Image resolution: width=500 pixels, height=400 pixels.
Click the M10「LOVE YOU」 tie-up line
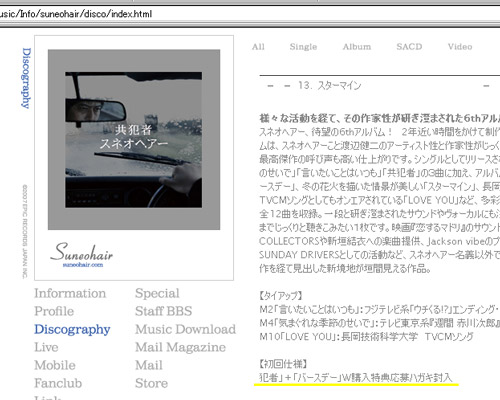[366, 337]
